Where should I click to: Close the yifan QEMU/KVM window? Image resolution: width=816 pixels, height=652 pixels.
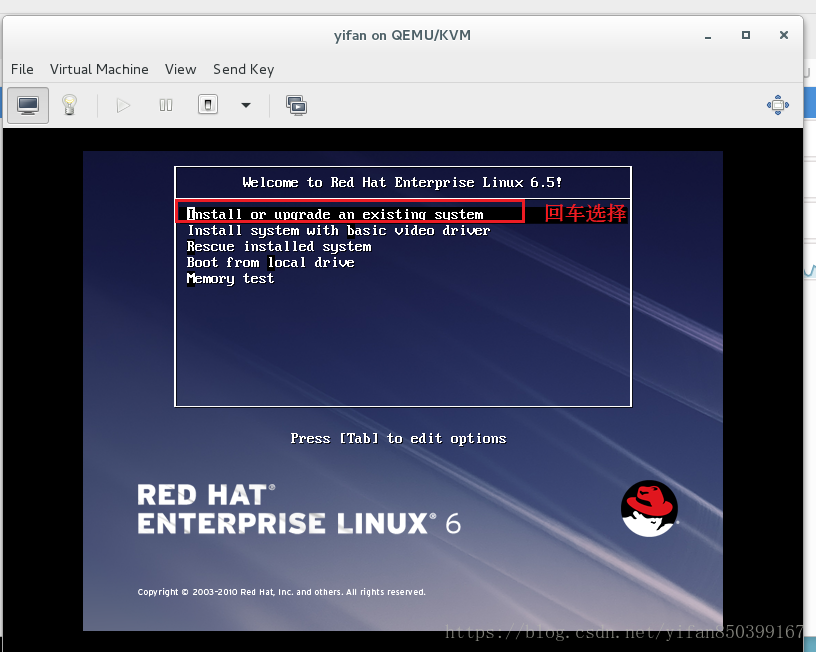pos(784,35)
